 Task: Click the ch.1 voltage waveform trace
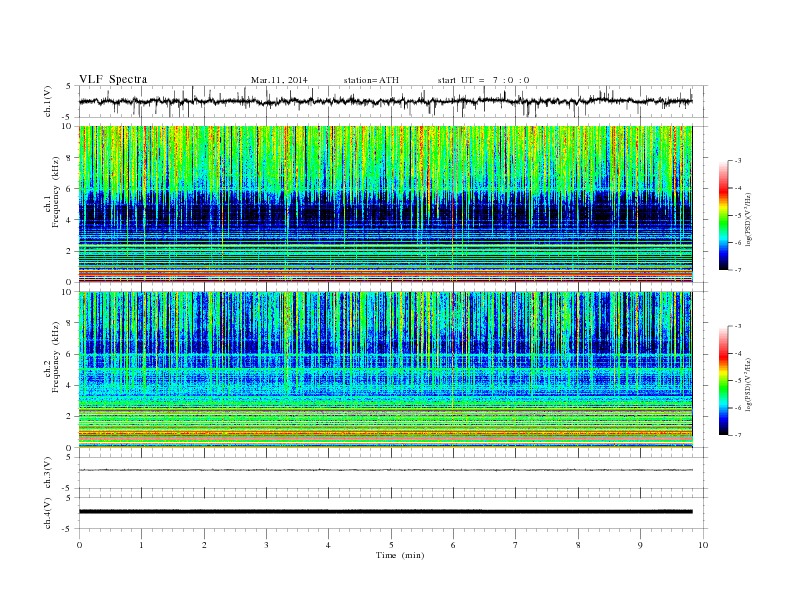point(385,101)
